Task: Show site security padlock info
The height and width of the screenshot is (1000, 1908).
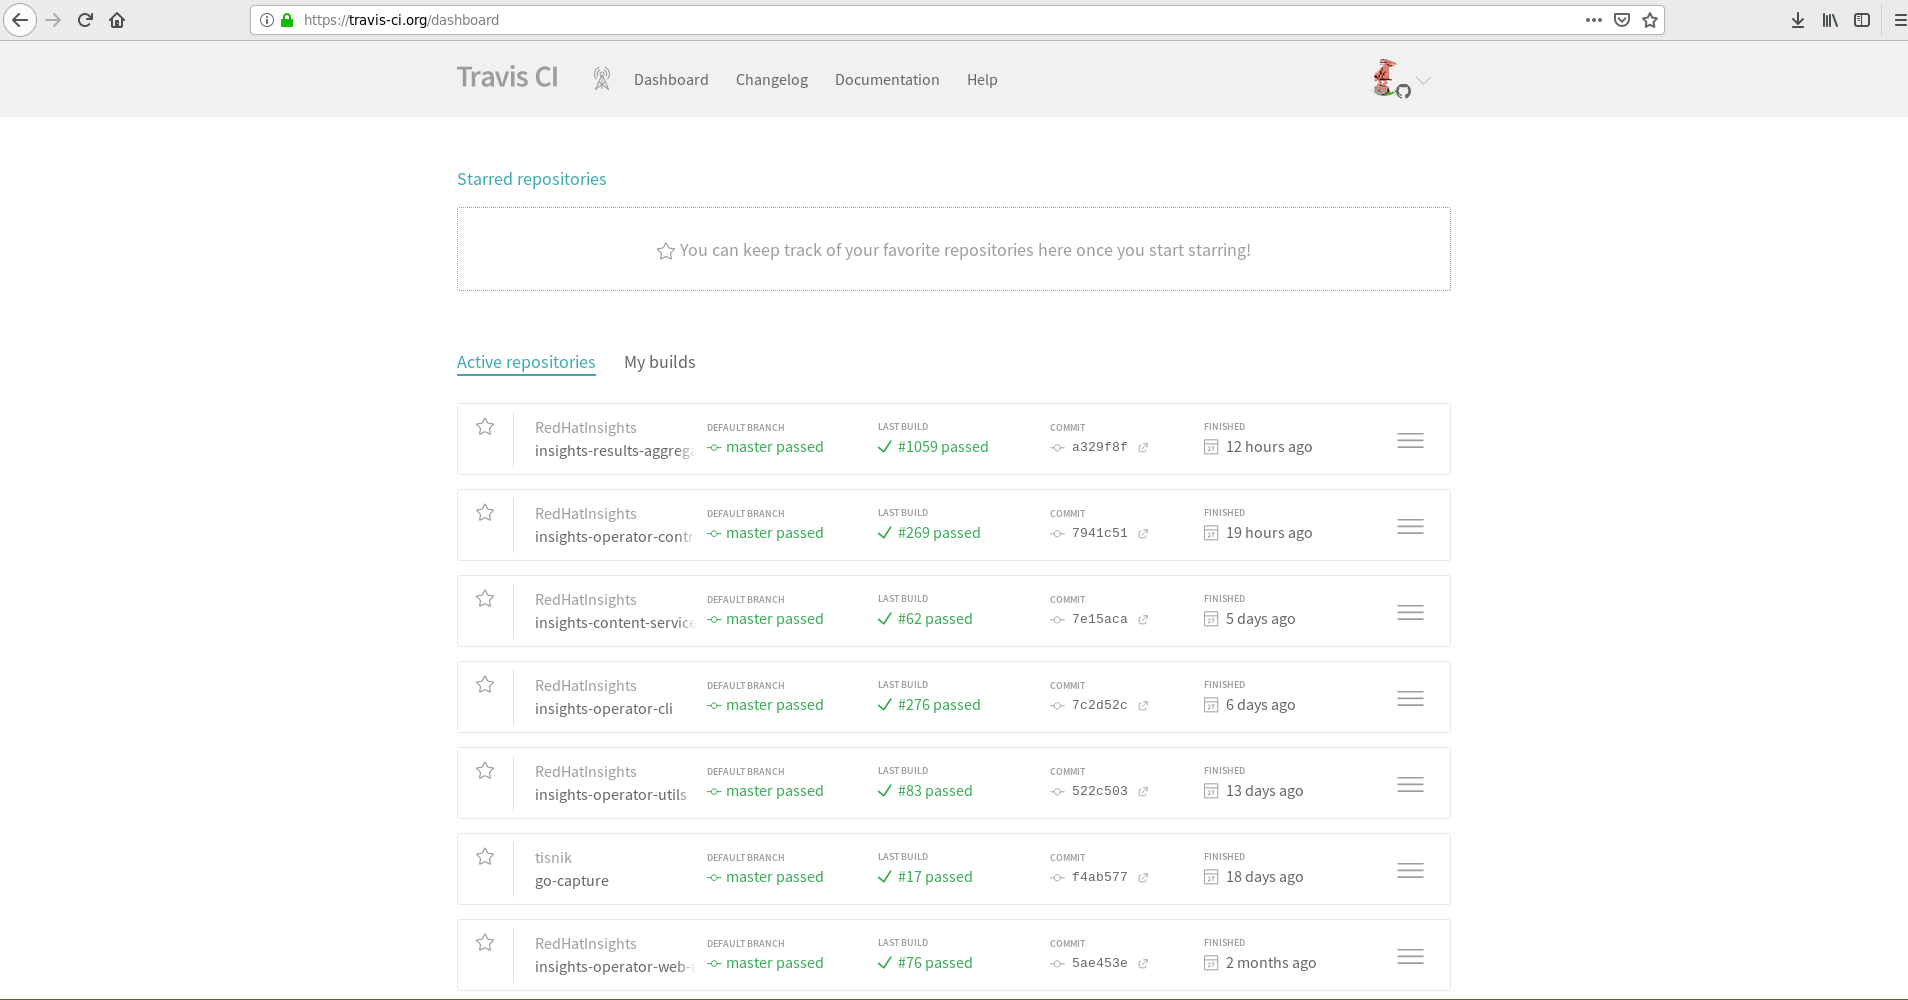Action: coord(287,20)
